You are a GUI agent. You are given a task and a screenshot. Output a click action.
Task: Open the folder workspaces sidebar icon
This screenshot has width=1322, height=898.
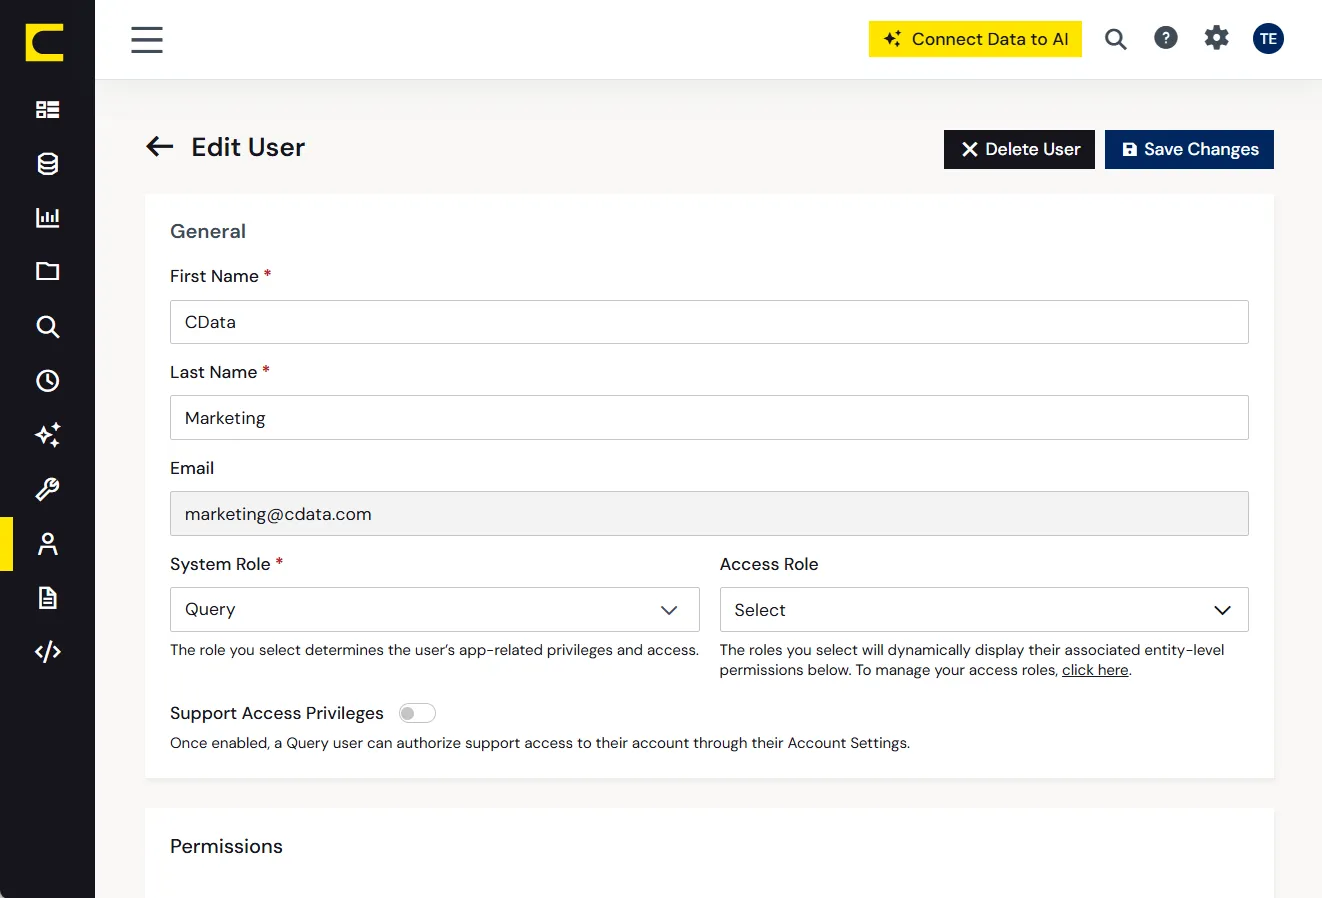(x=47, y=271)
